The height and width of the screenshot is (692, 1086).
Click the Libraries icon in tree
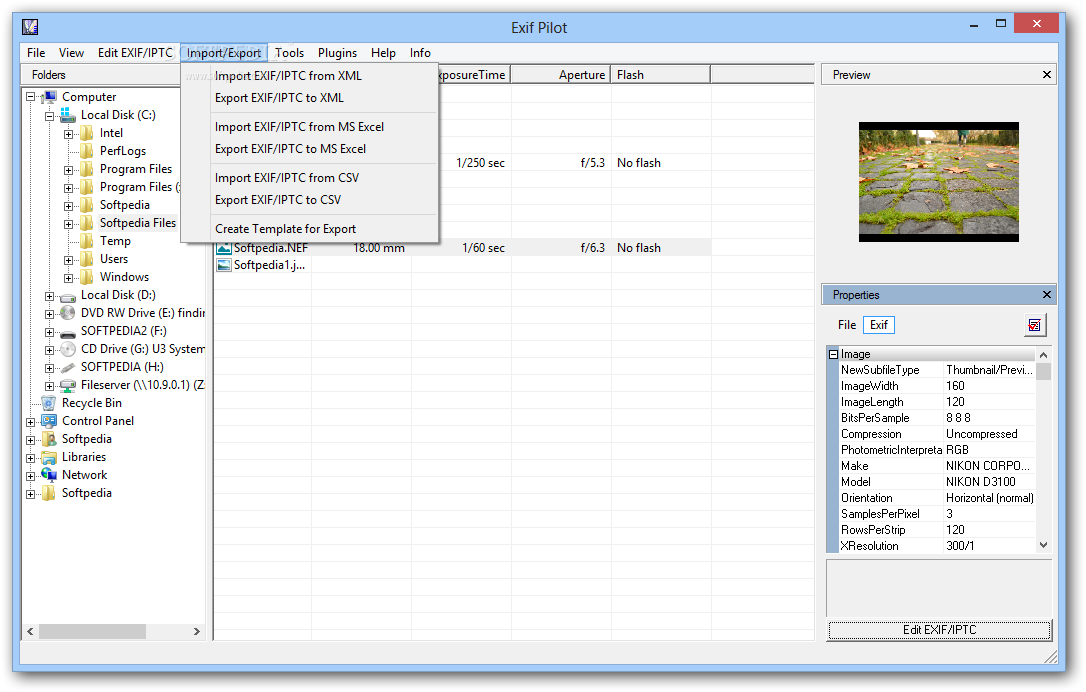click(49, 457)
